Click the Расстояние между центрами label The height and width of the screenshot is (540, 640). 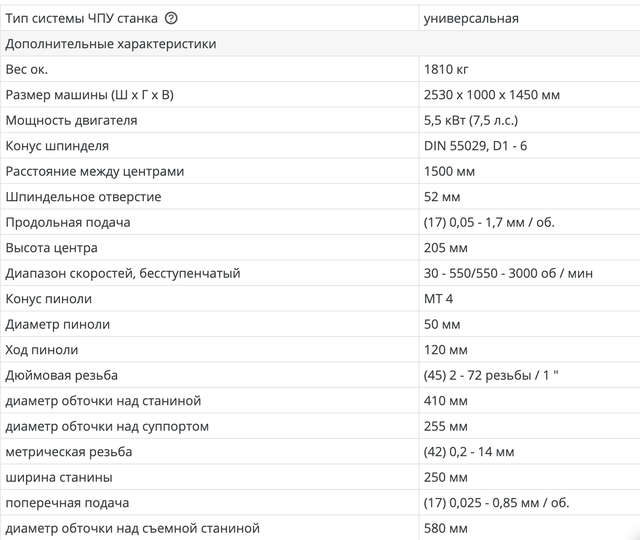pyautogui.click(x=95, y=171)
